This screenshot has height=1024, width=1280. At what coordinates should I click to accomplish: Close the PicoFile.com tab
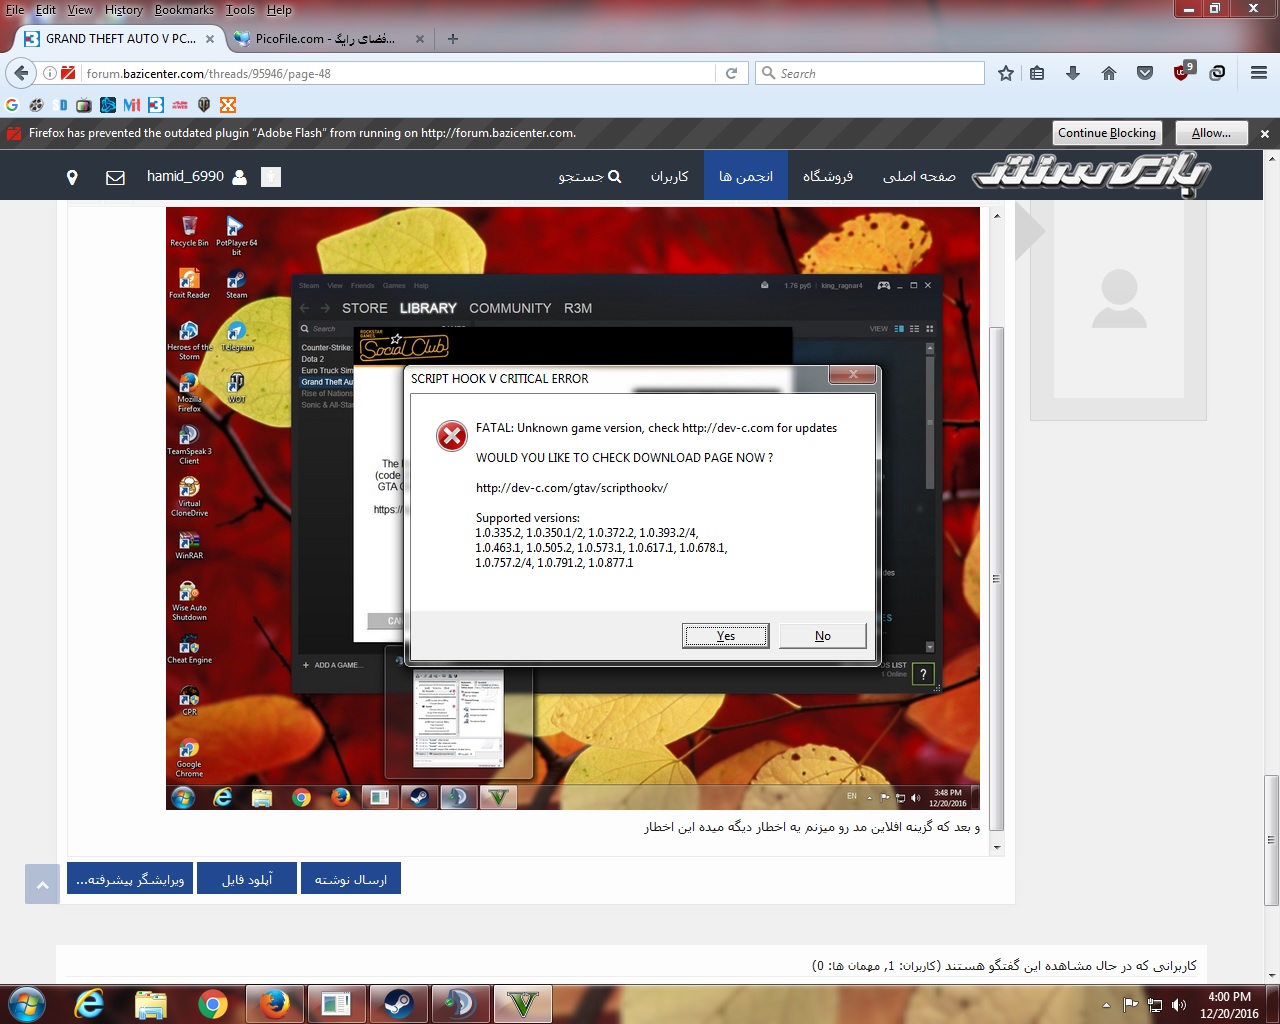(420, 39)
